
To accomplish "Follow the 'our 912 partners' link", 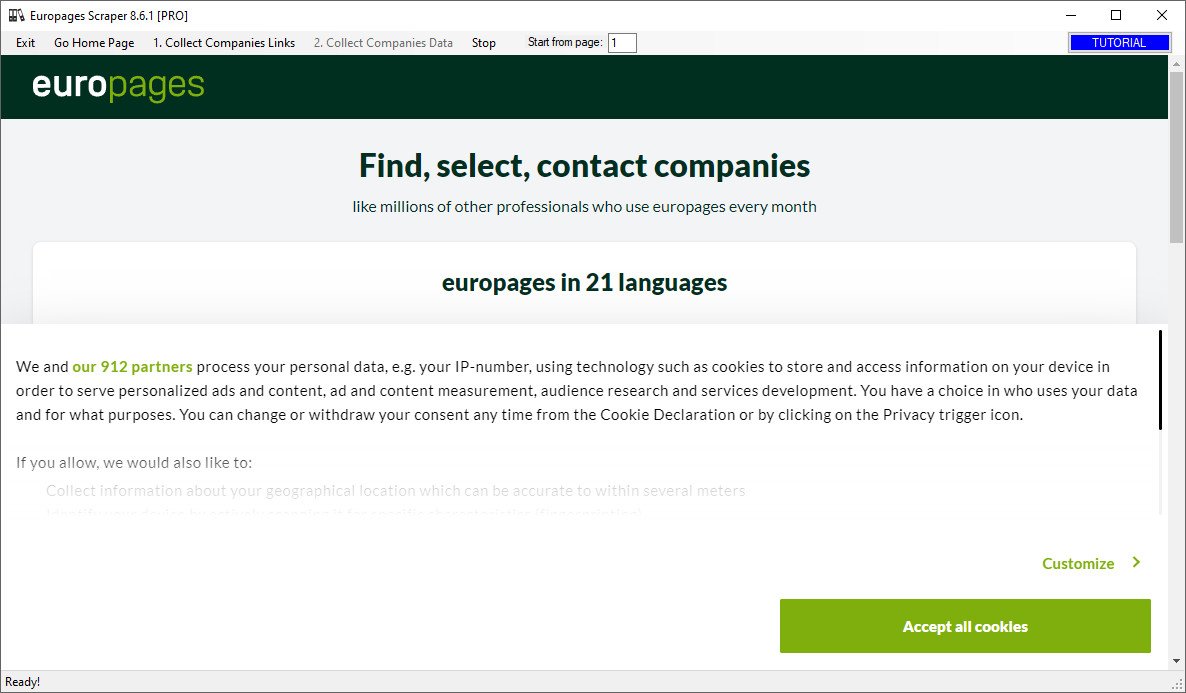I will 132,366.
